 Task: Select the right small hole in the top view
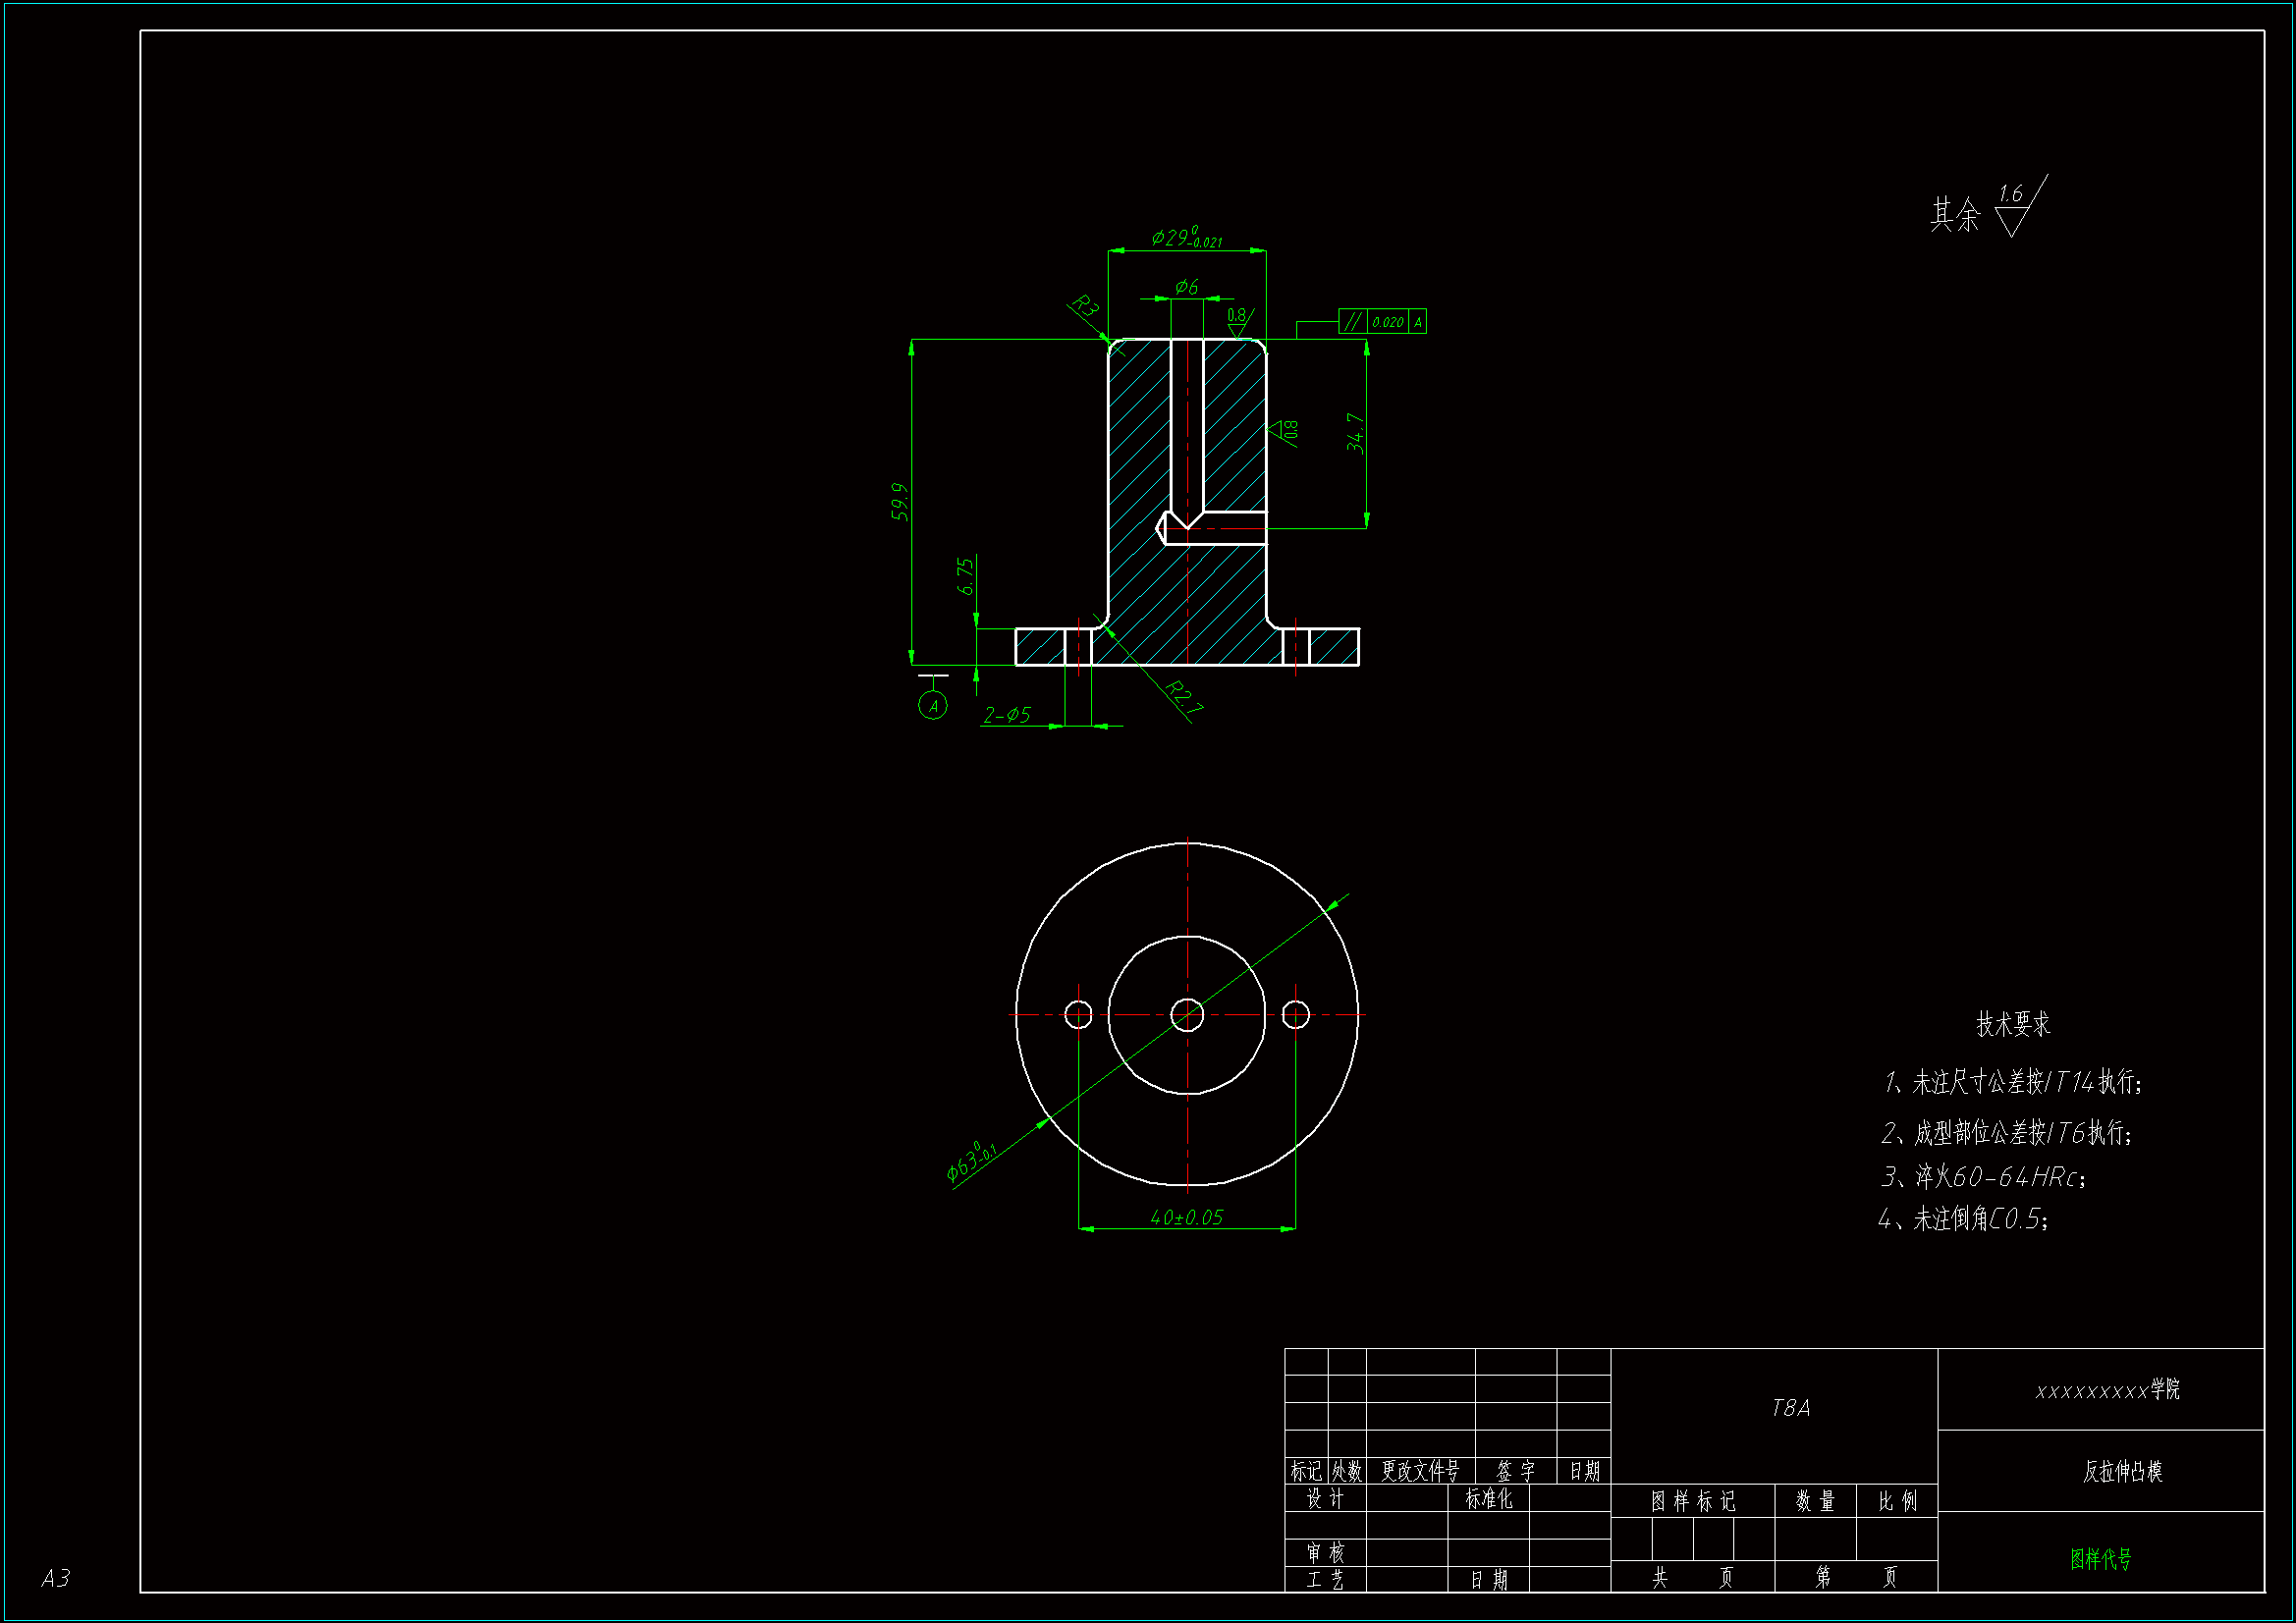[1296, 1014]
